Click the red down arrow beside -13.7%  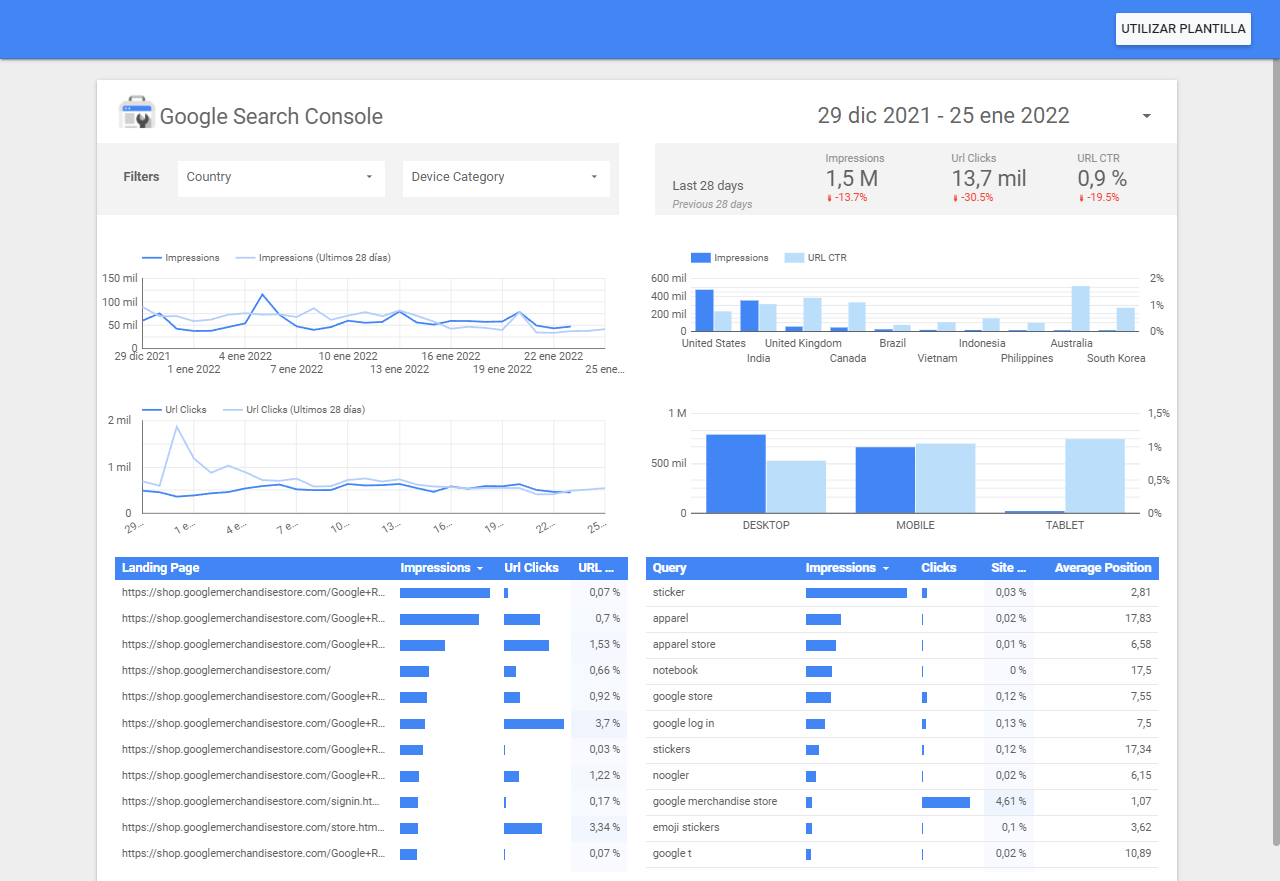pyautogui.click(x=829, y=198)
